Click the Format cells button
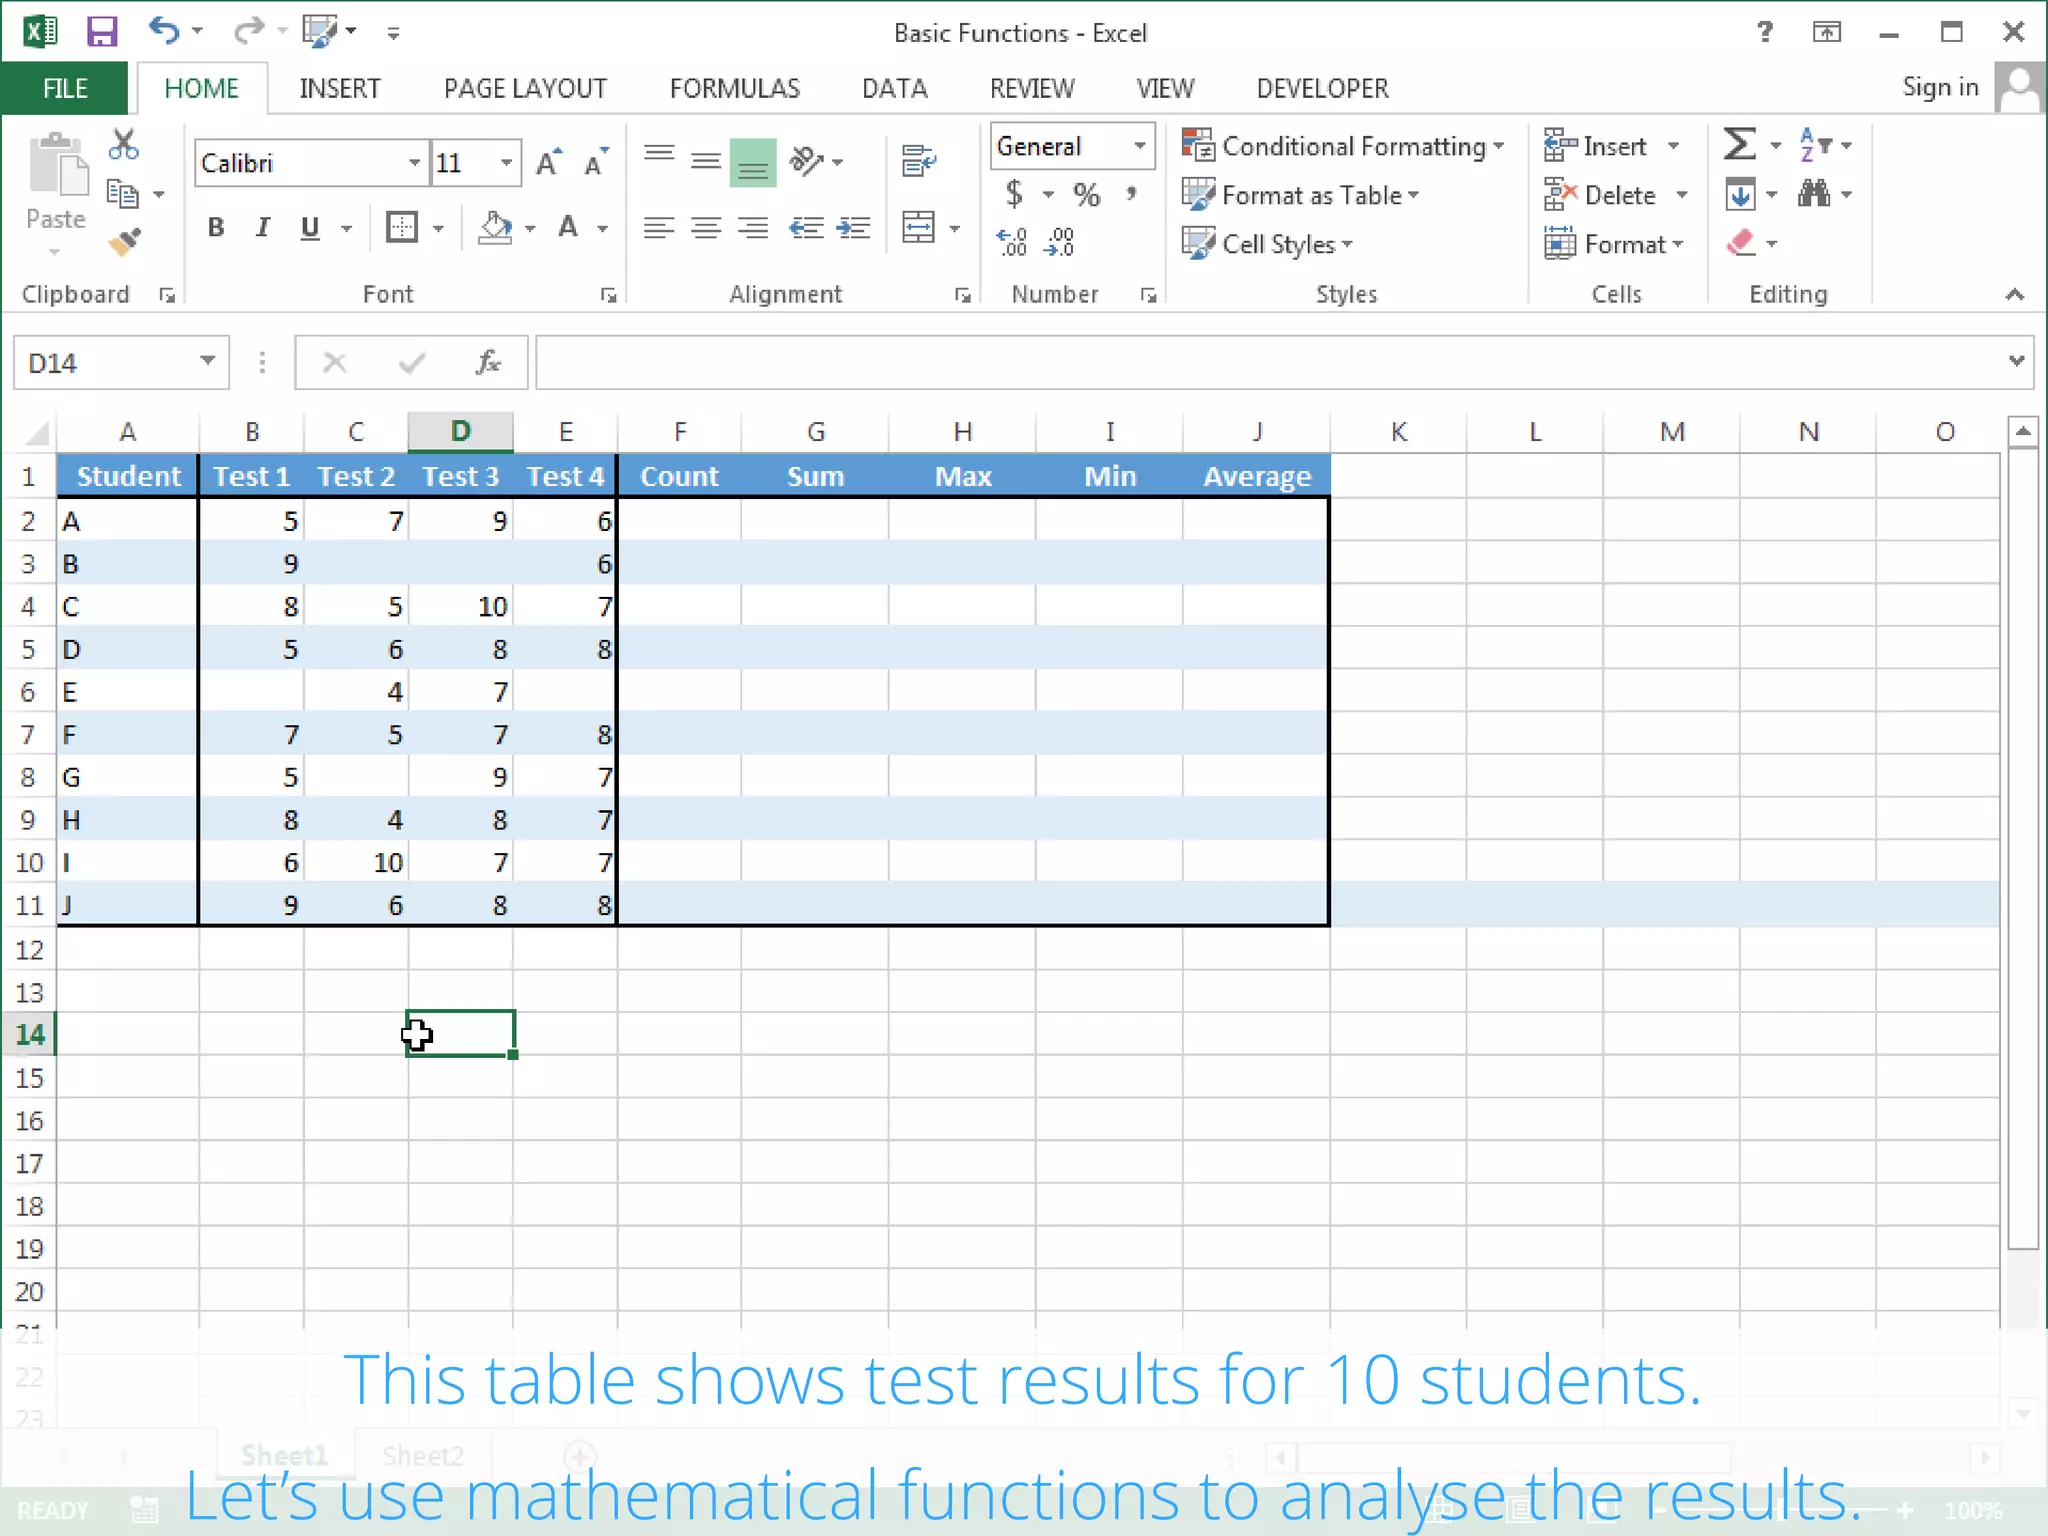This screenshot has height=1536, width=2048. click(x=1614, y=244)
